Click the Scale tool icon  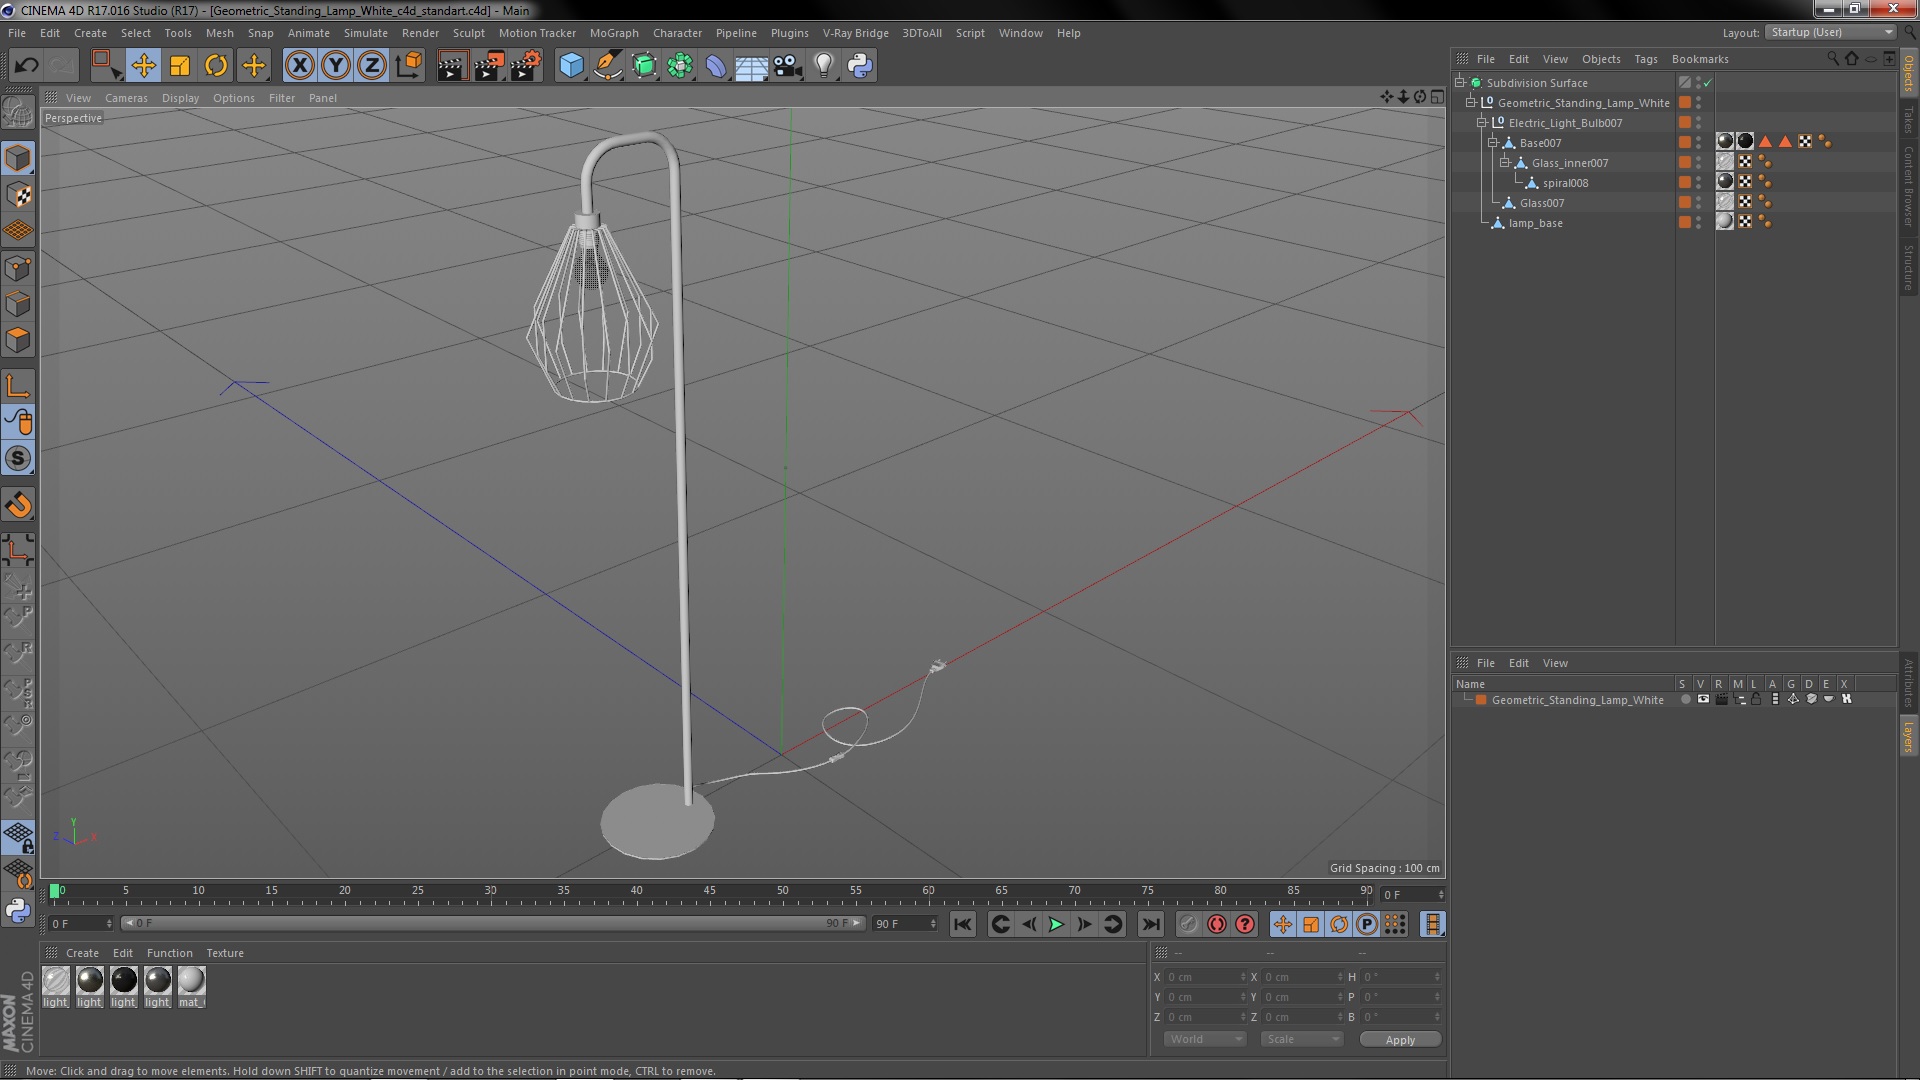(x=180, y=66)
